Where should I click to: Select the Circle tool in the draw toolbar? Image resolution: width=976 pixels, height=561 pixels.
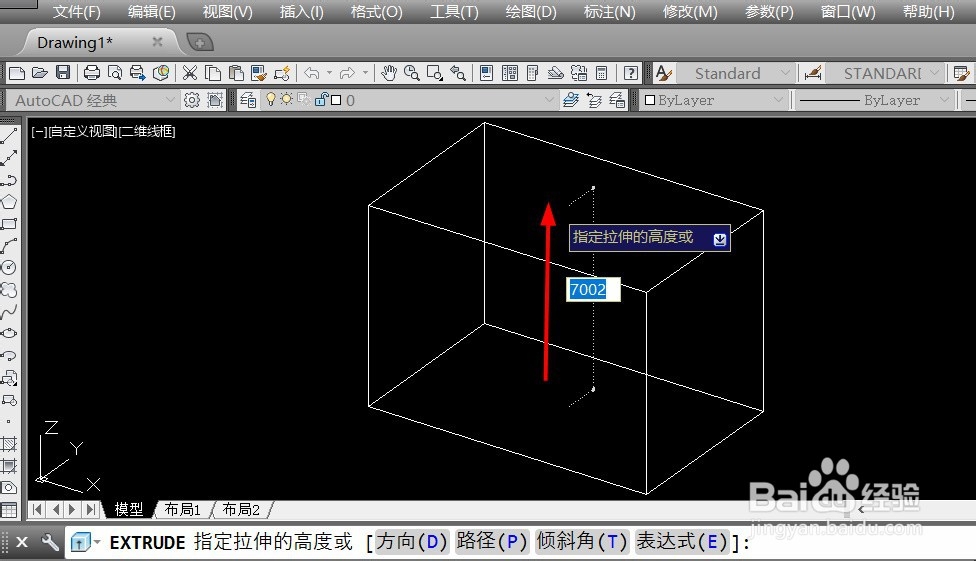(x=9, y=268)
